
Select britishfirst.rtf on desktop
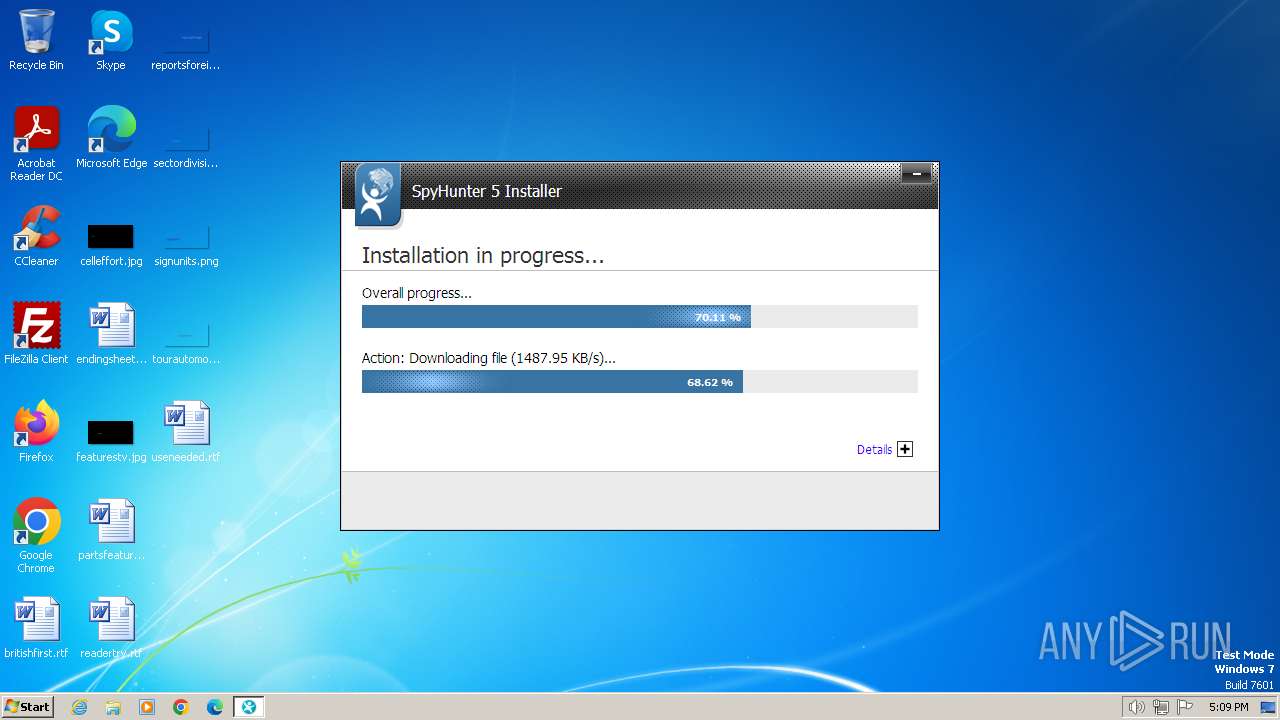click(x=36, y=627)
